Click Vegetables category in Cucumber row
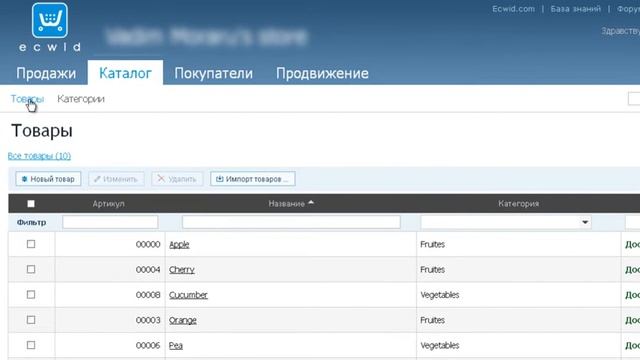 click(440, 295)
